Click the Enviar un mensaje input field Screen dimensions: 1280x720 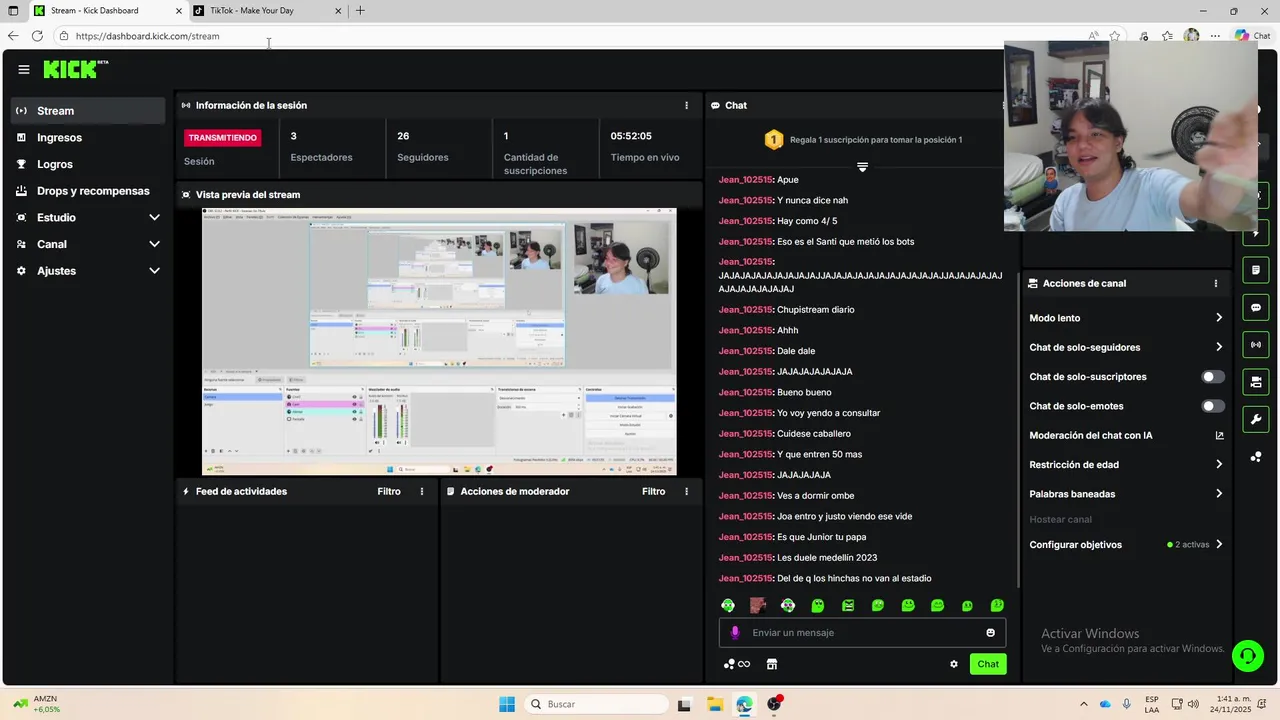862,632
